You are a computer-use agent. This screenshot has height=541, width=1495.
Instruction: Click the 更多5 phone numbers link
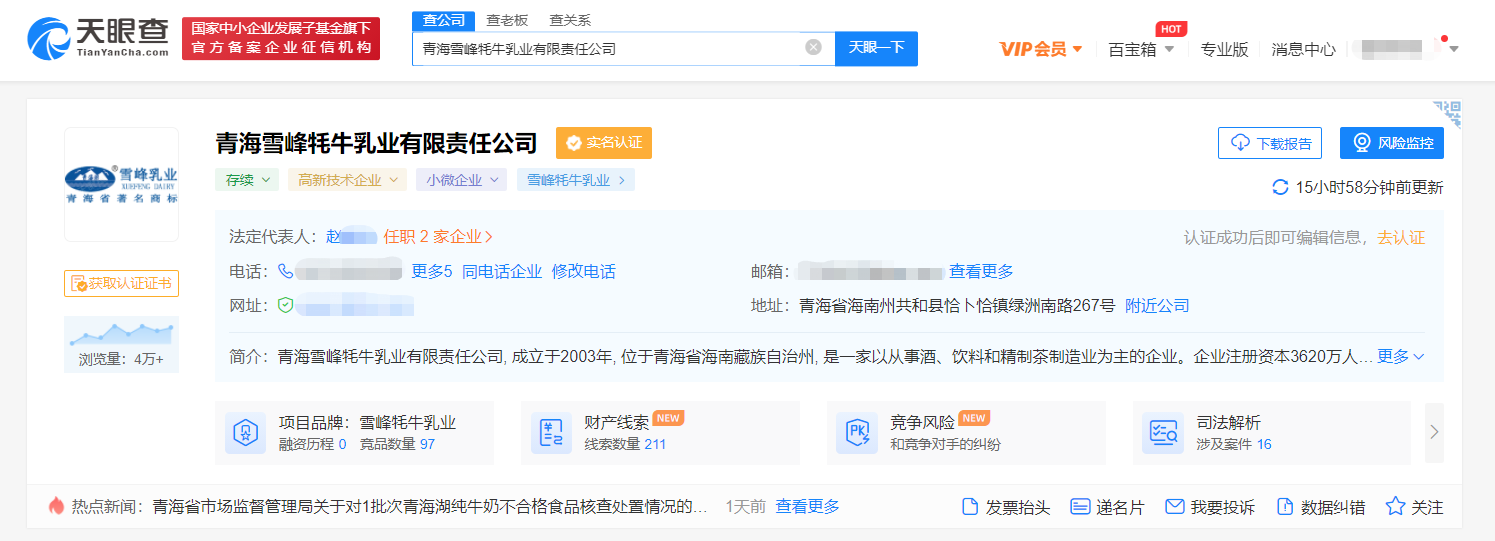click(432, 271)
